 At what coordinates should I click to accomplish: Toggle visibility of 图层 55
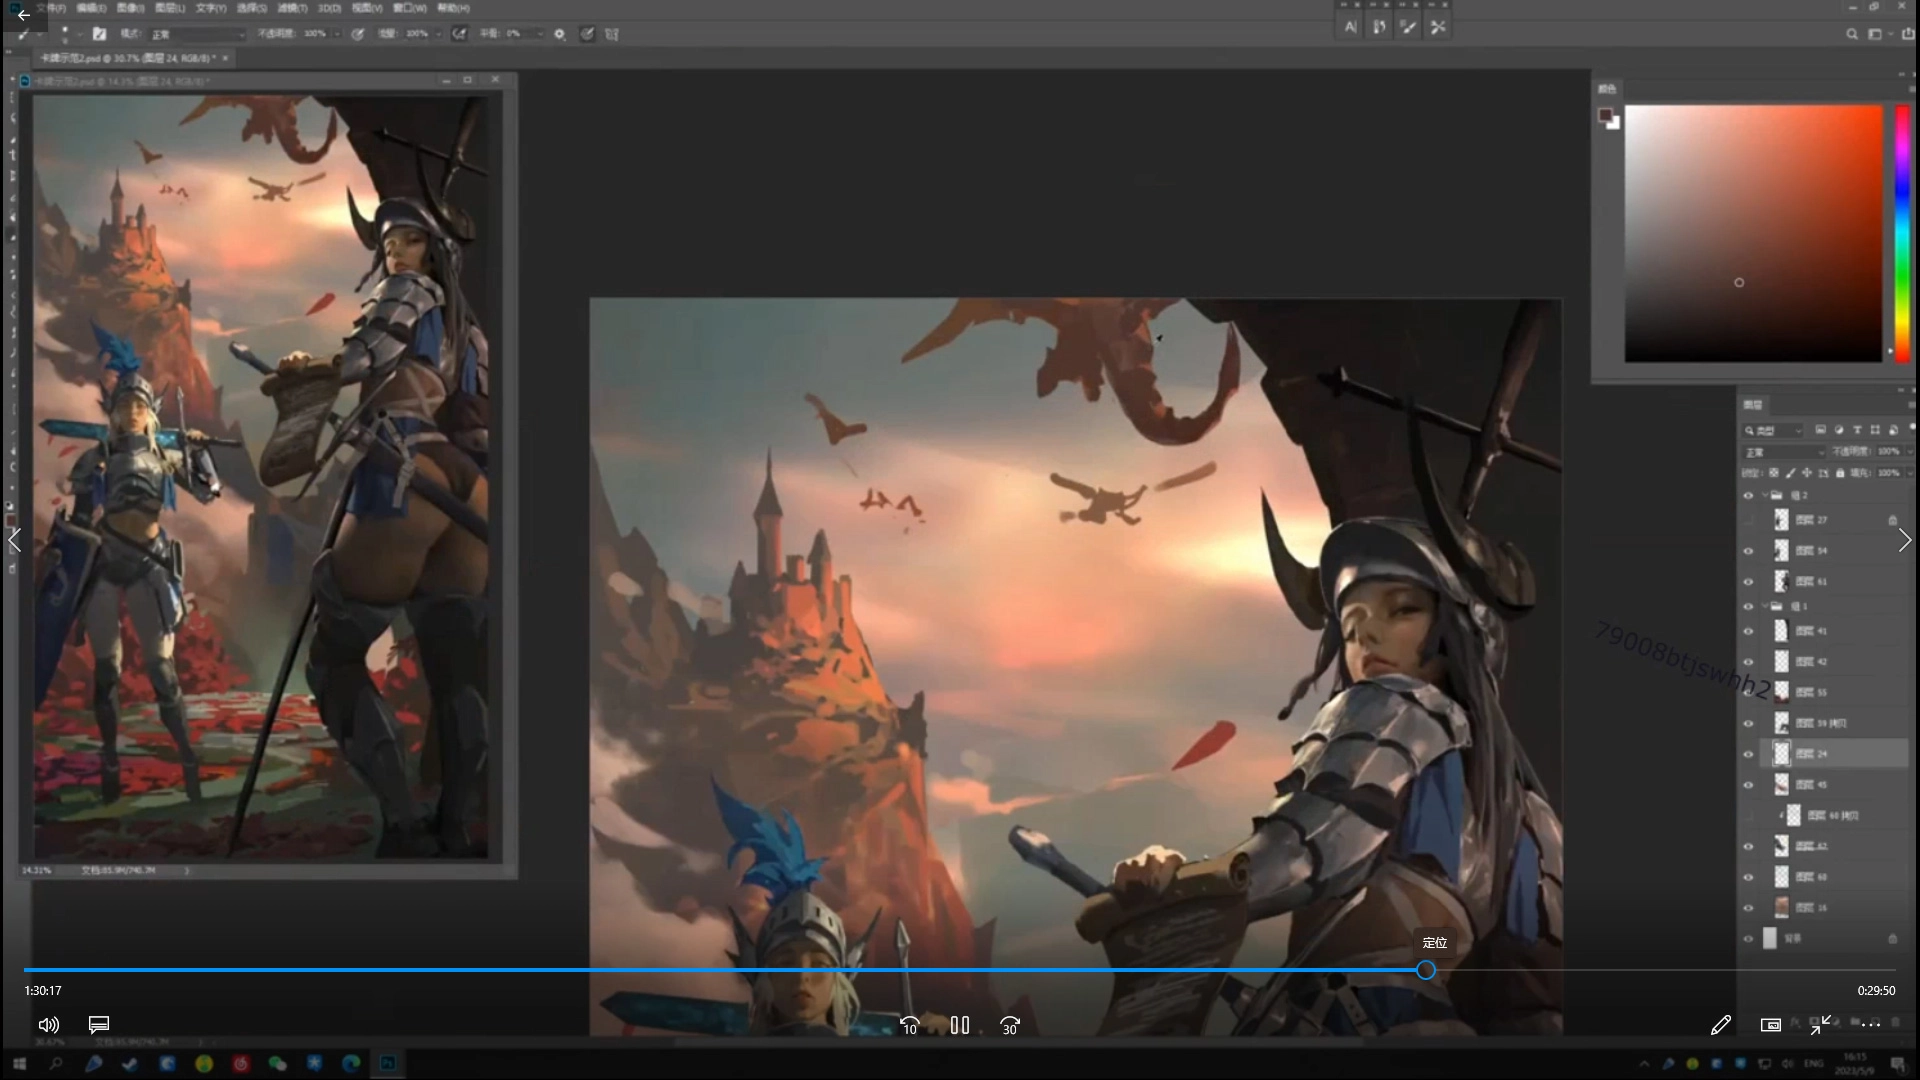[1748, 693]
